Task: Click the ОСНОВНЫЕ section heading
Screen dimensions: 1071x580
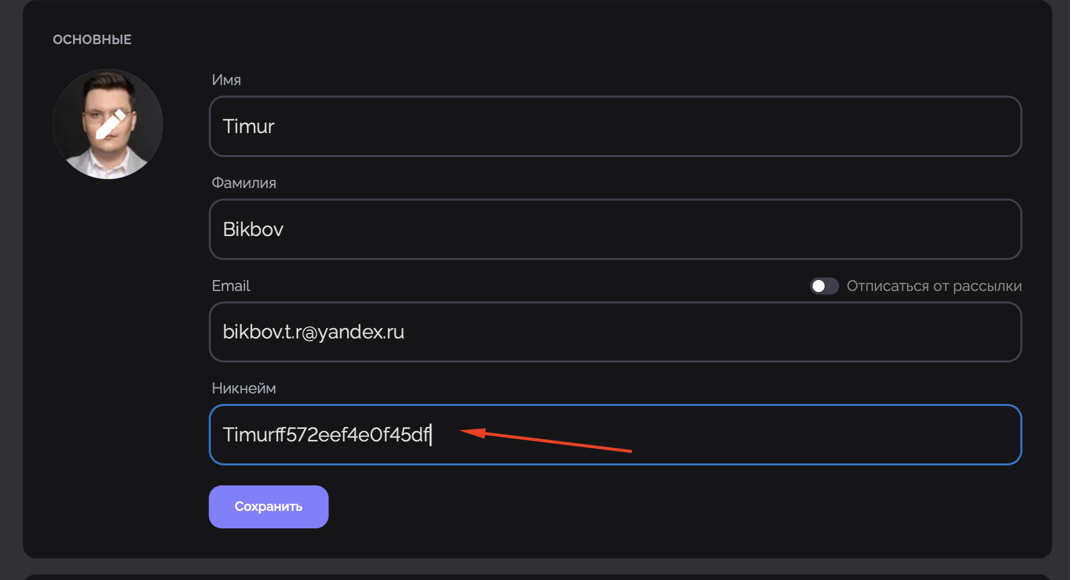Action: (92, 40)
